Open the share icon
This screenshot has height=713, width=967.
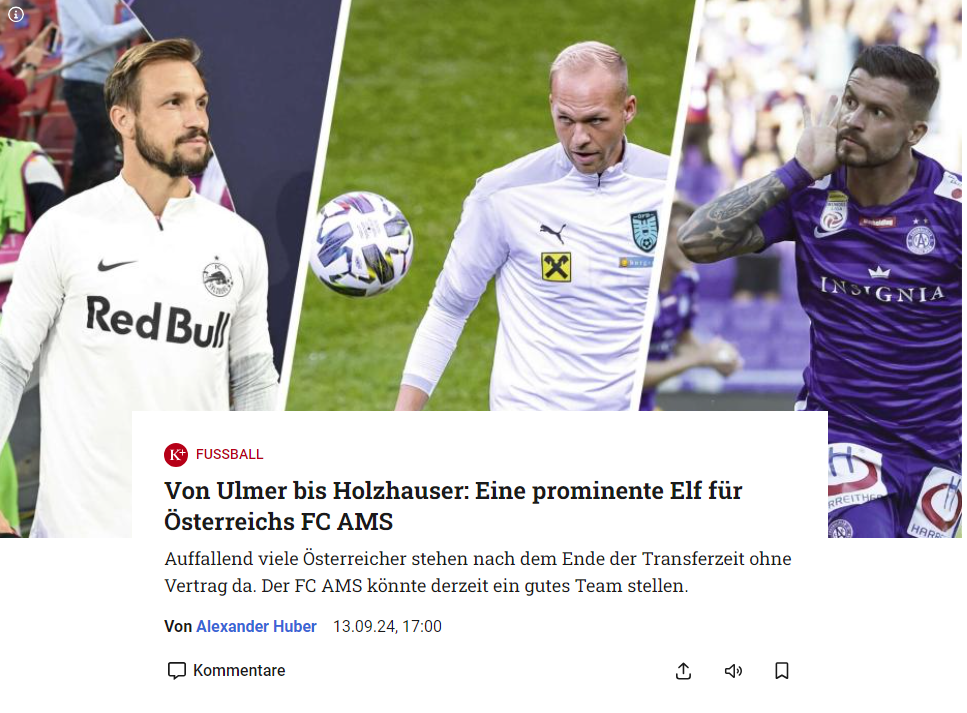click(x=683, y=671)
